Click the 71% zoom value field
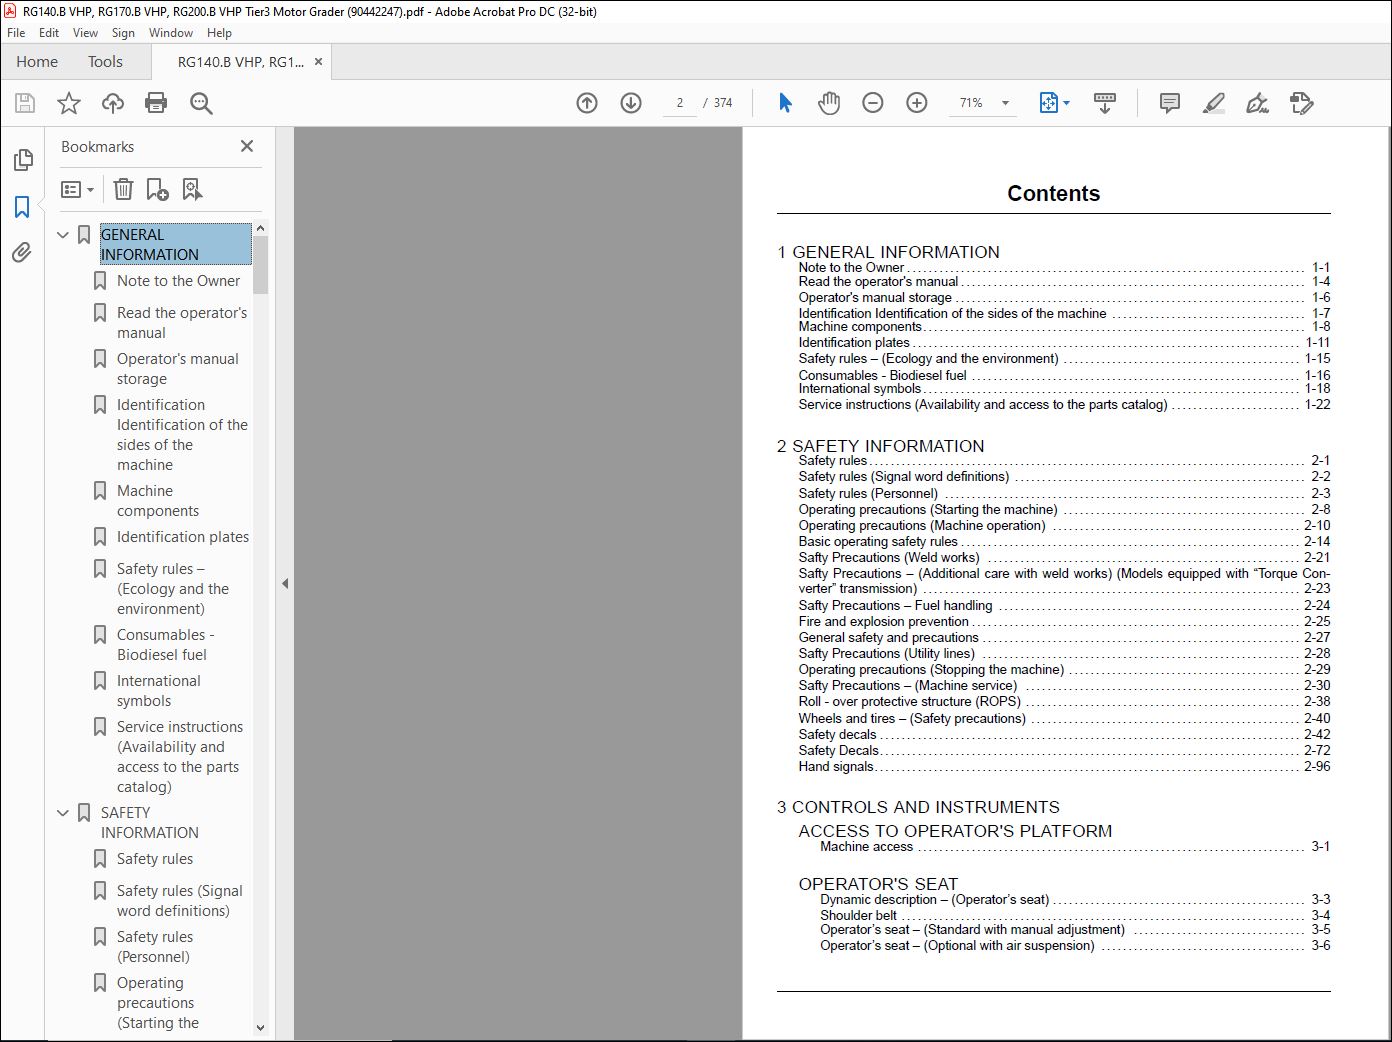This screenshot has height=1042, width=1392. click(x=971, y=103)
